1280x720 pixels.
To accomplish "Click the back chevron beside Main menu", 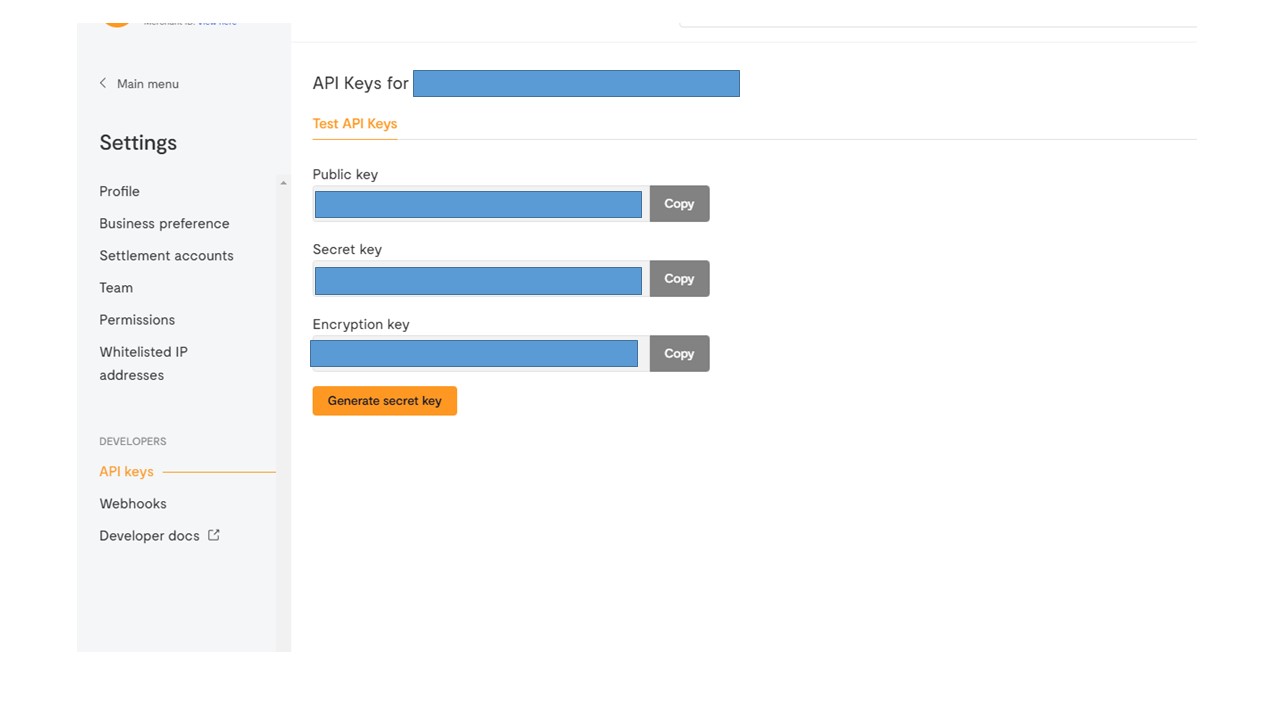I will (102, 83).
